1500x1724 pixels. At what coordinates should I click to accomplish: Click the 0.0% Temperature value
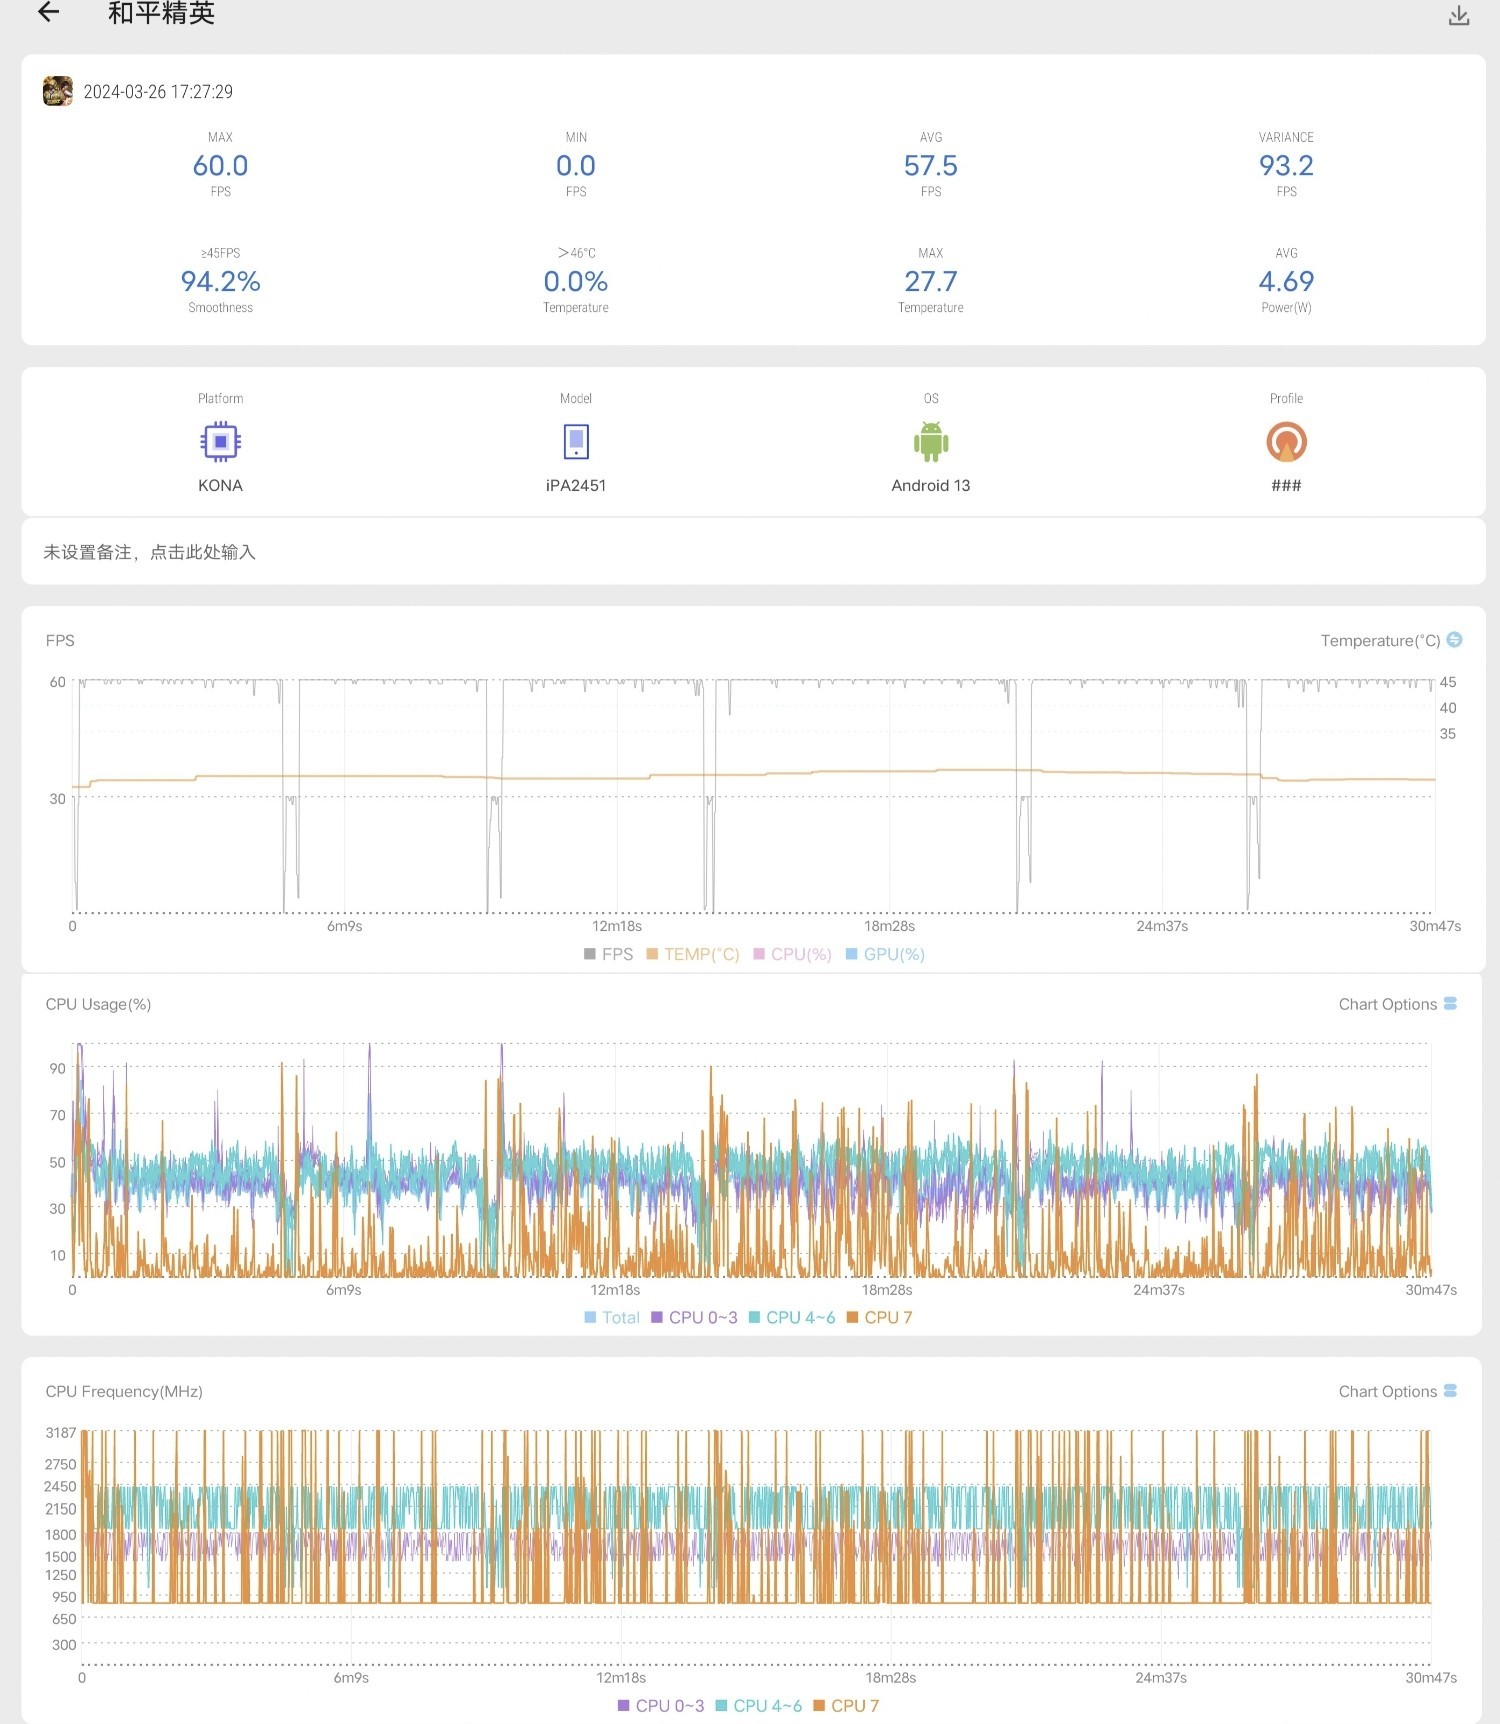576,281
